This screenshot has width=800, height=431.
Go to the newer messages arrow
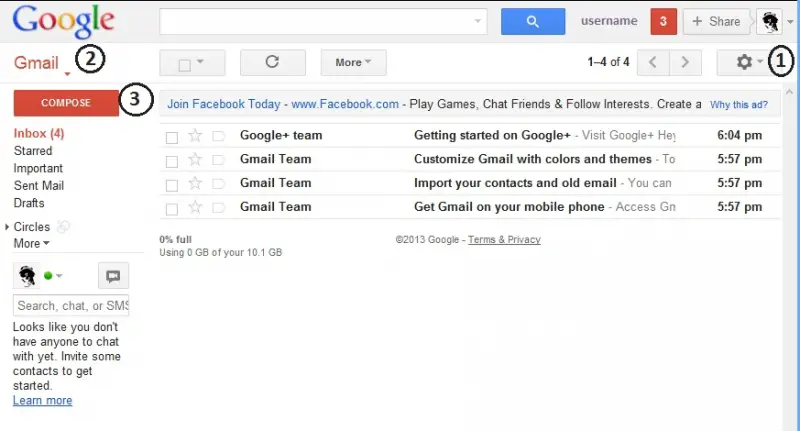(653, 62)
